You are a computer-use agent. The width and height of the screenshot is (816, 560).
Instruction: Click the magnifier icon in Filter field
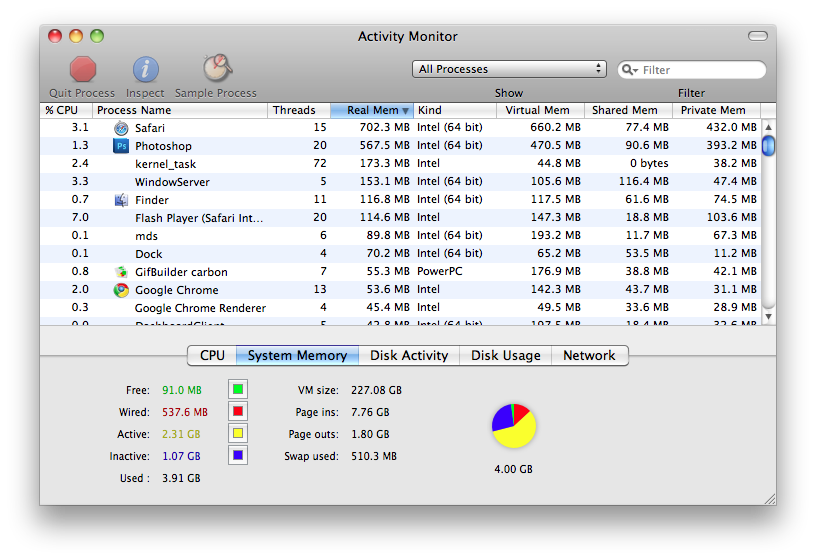[629, 70]
